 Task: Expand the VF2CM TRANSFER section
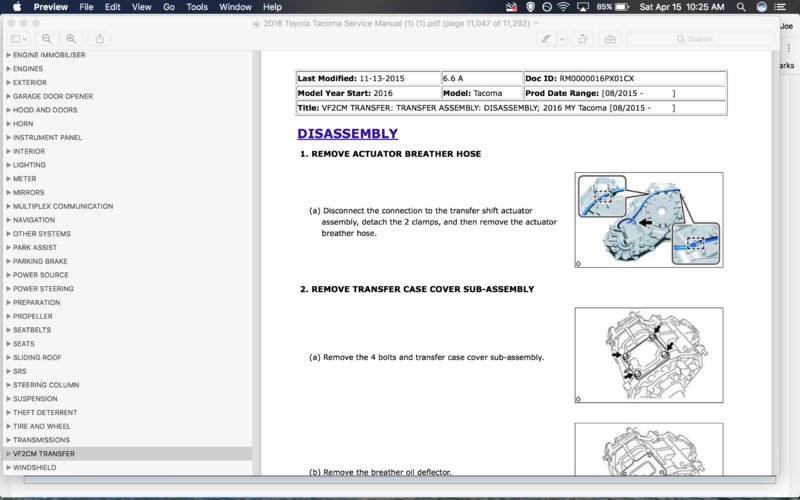coord(8,454)
